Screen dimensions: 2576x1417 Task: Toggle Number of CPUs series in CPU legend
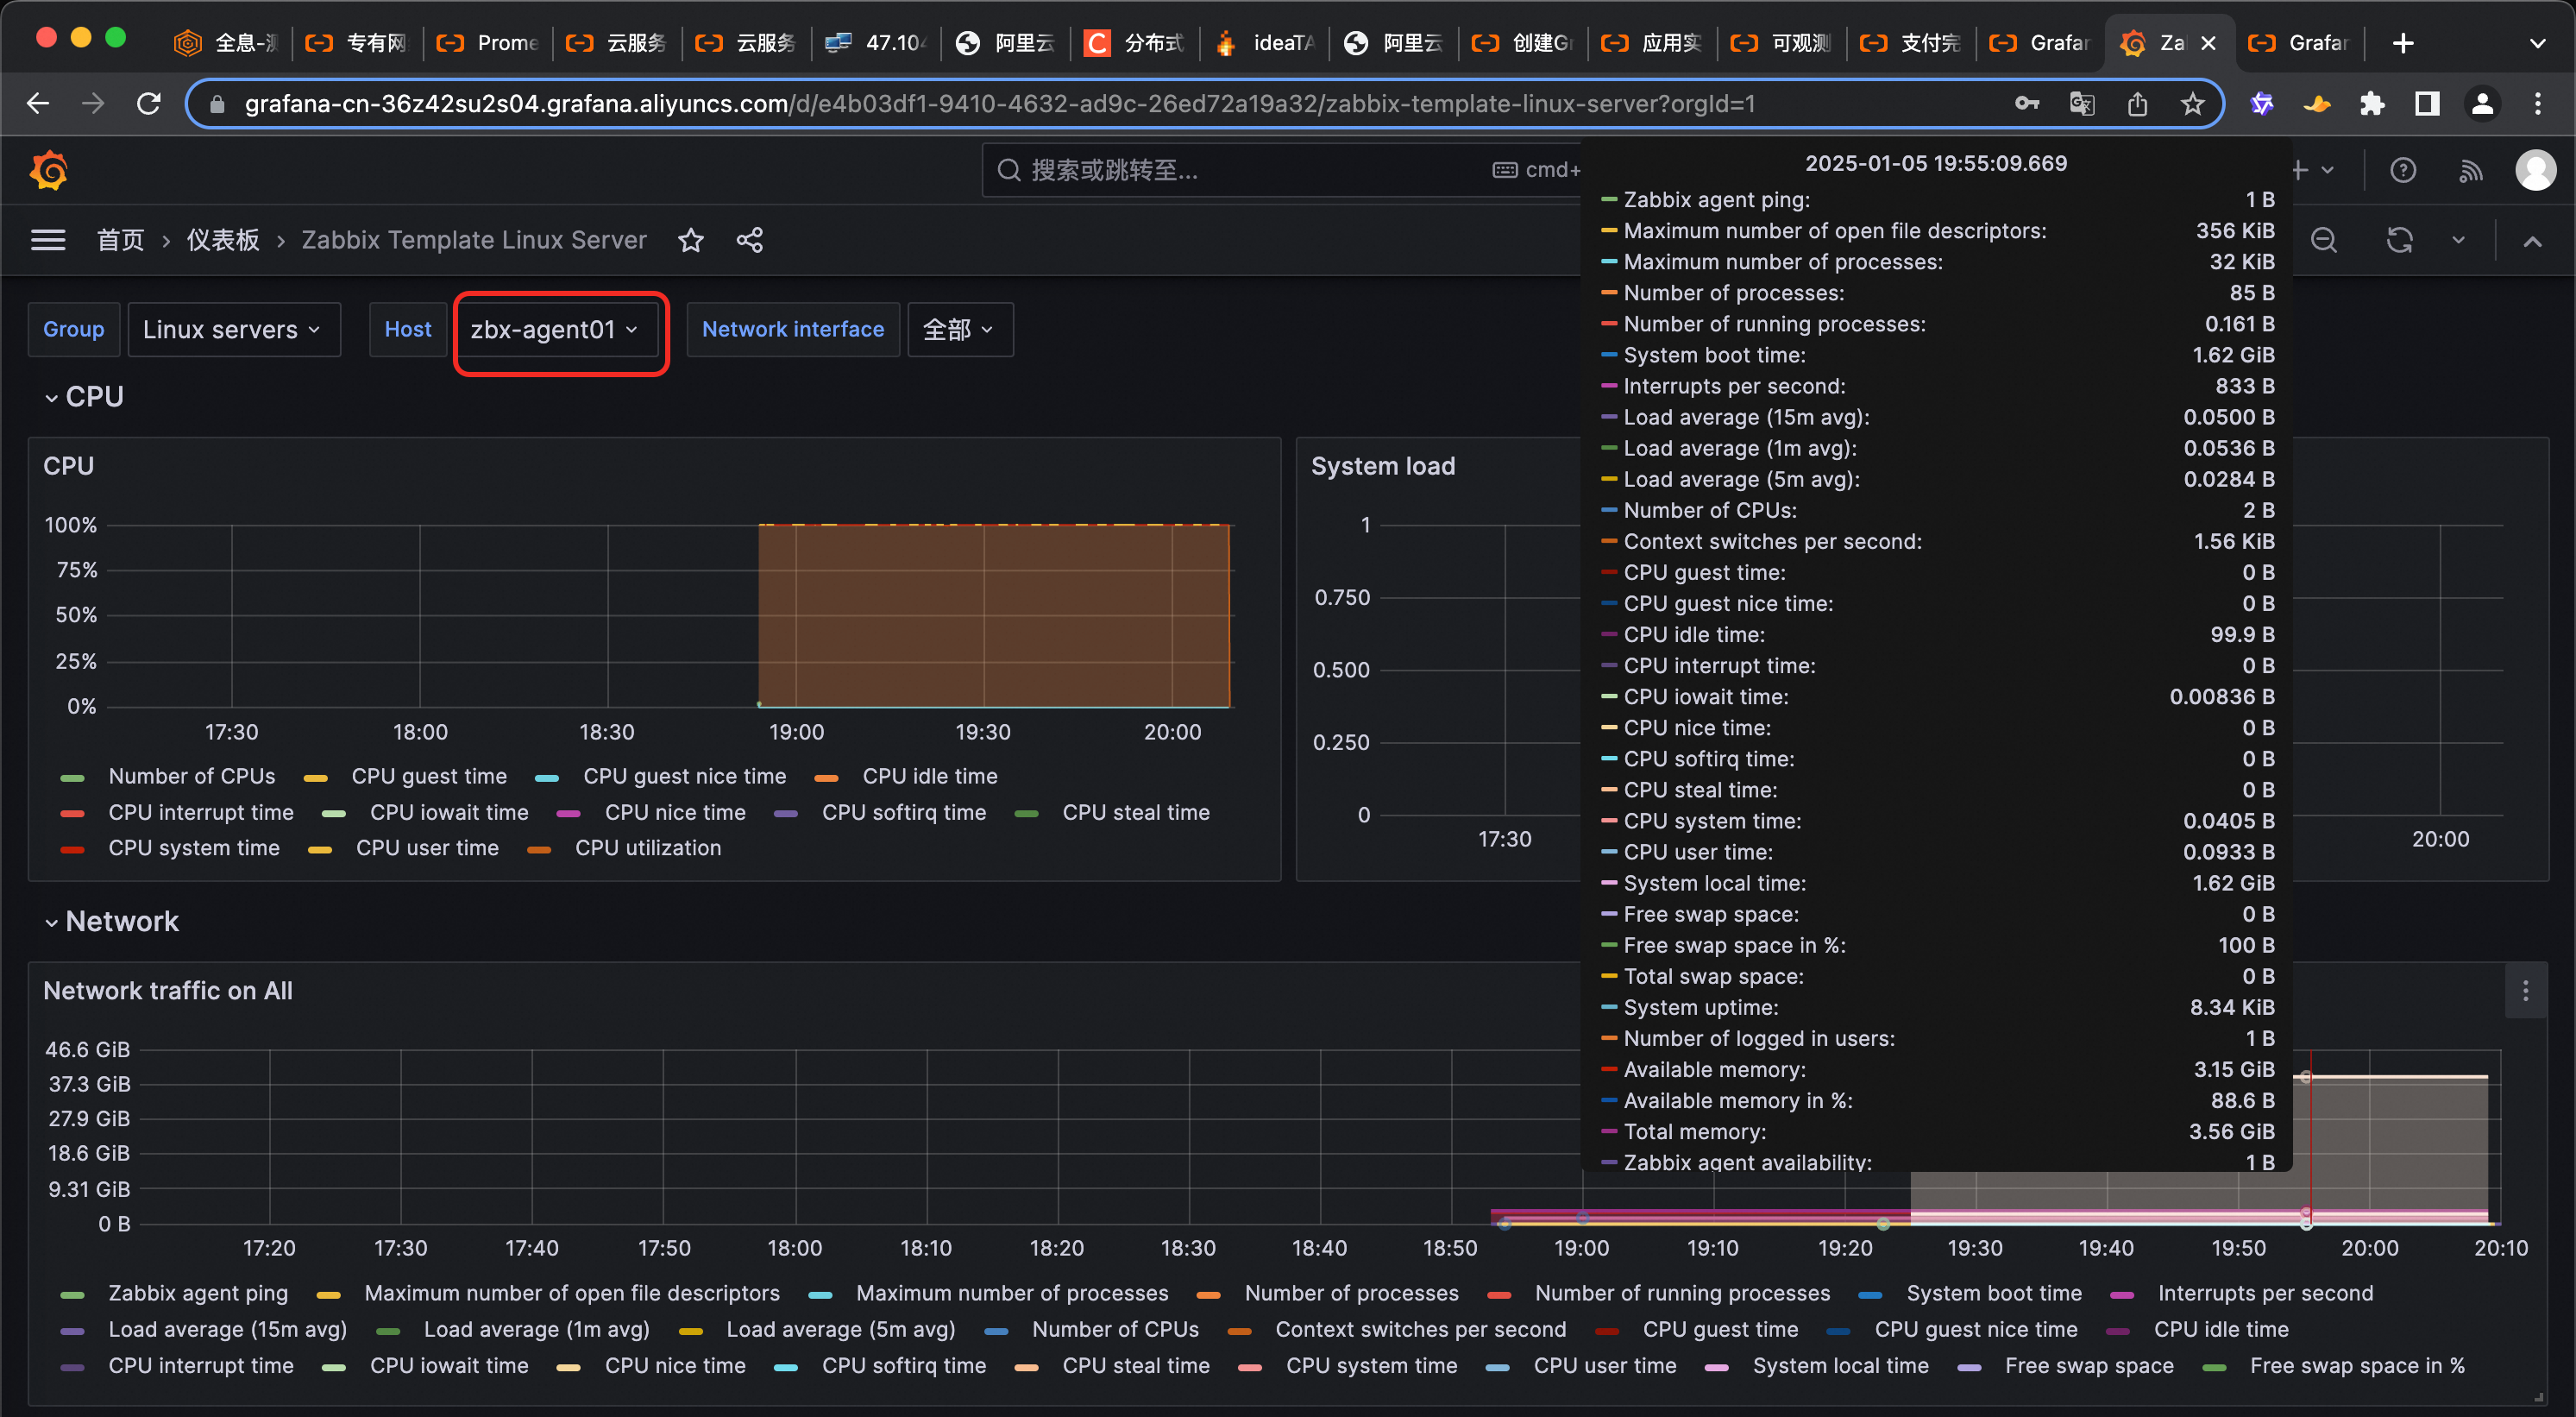click(192, 776)
